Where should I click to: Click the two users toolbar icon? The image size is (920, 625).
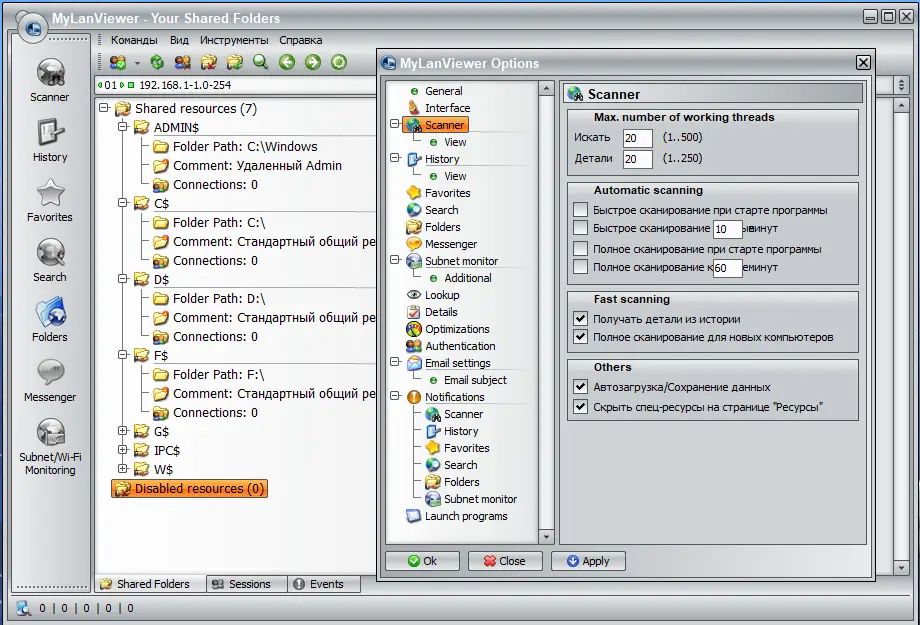coord(182,62)
